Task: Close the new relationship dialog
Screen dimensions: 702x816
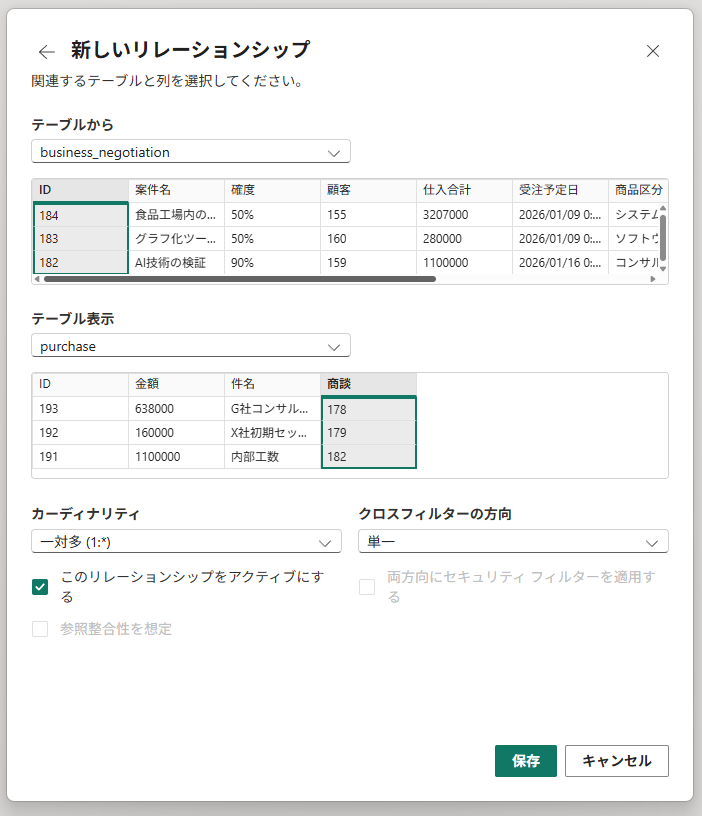Action: (x=653, y=51)
